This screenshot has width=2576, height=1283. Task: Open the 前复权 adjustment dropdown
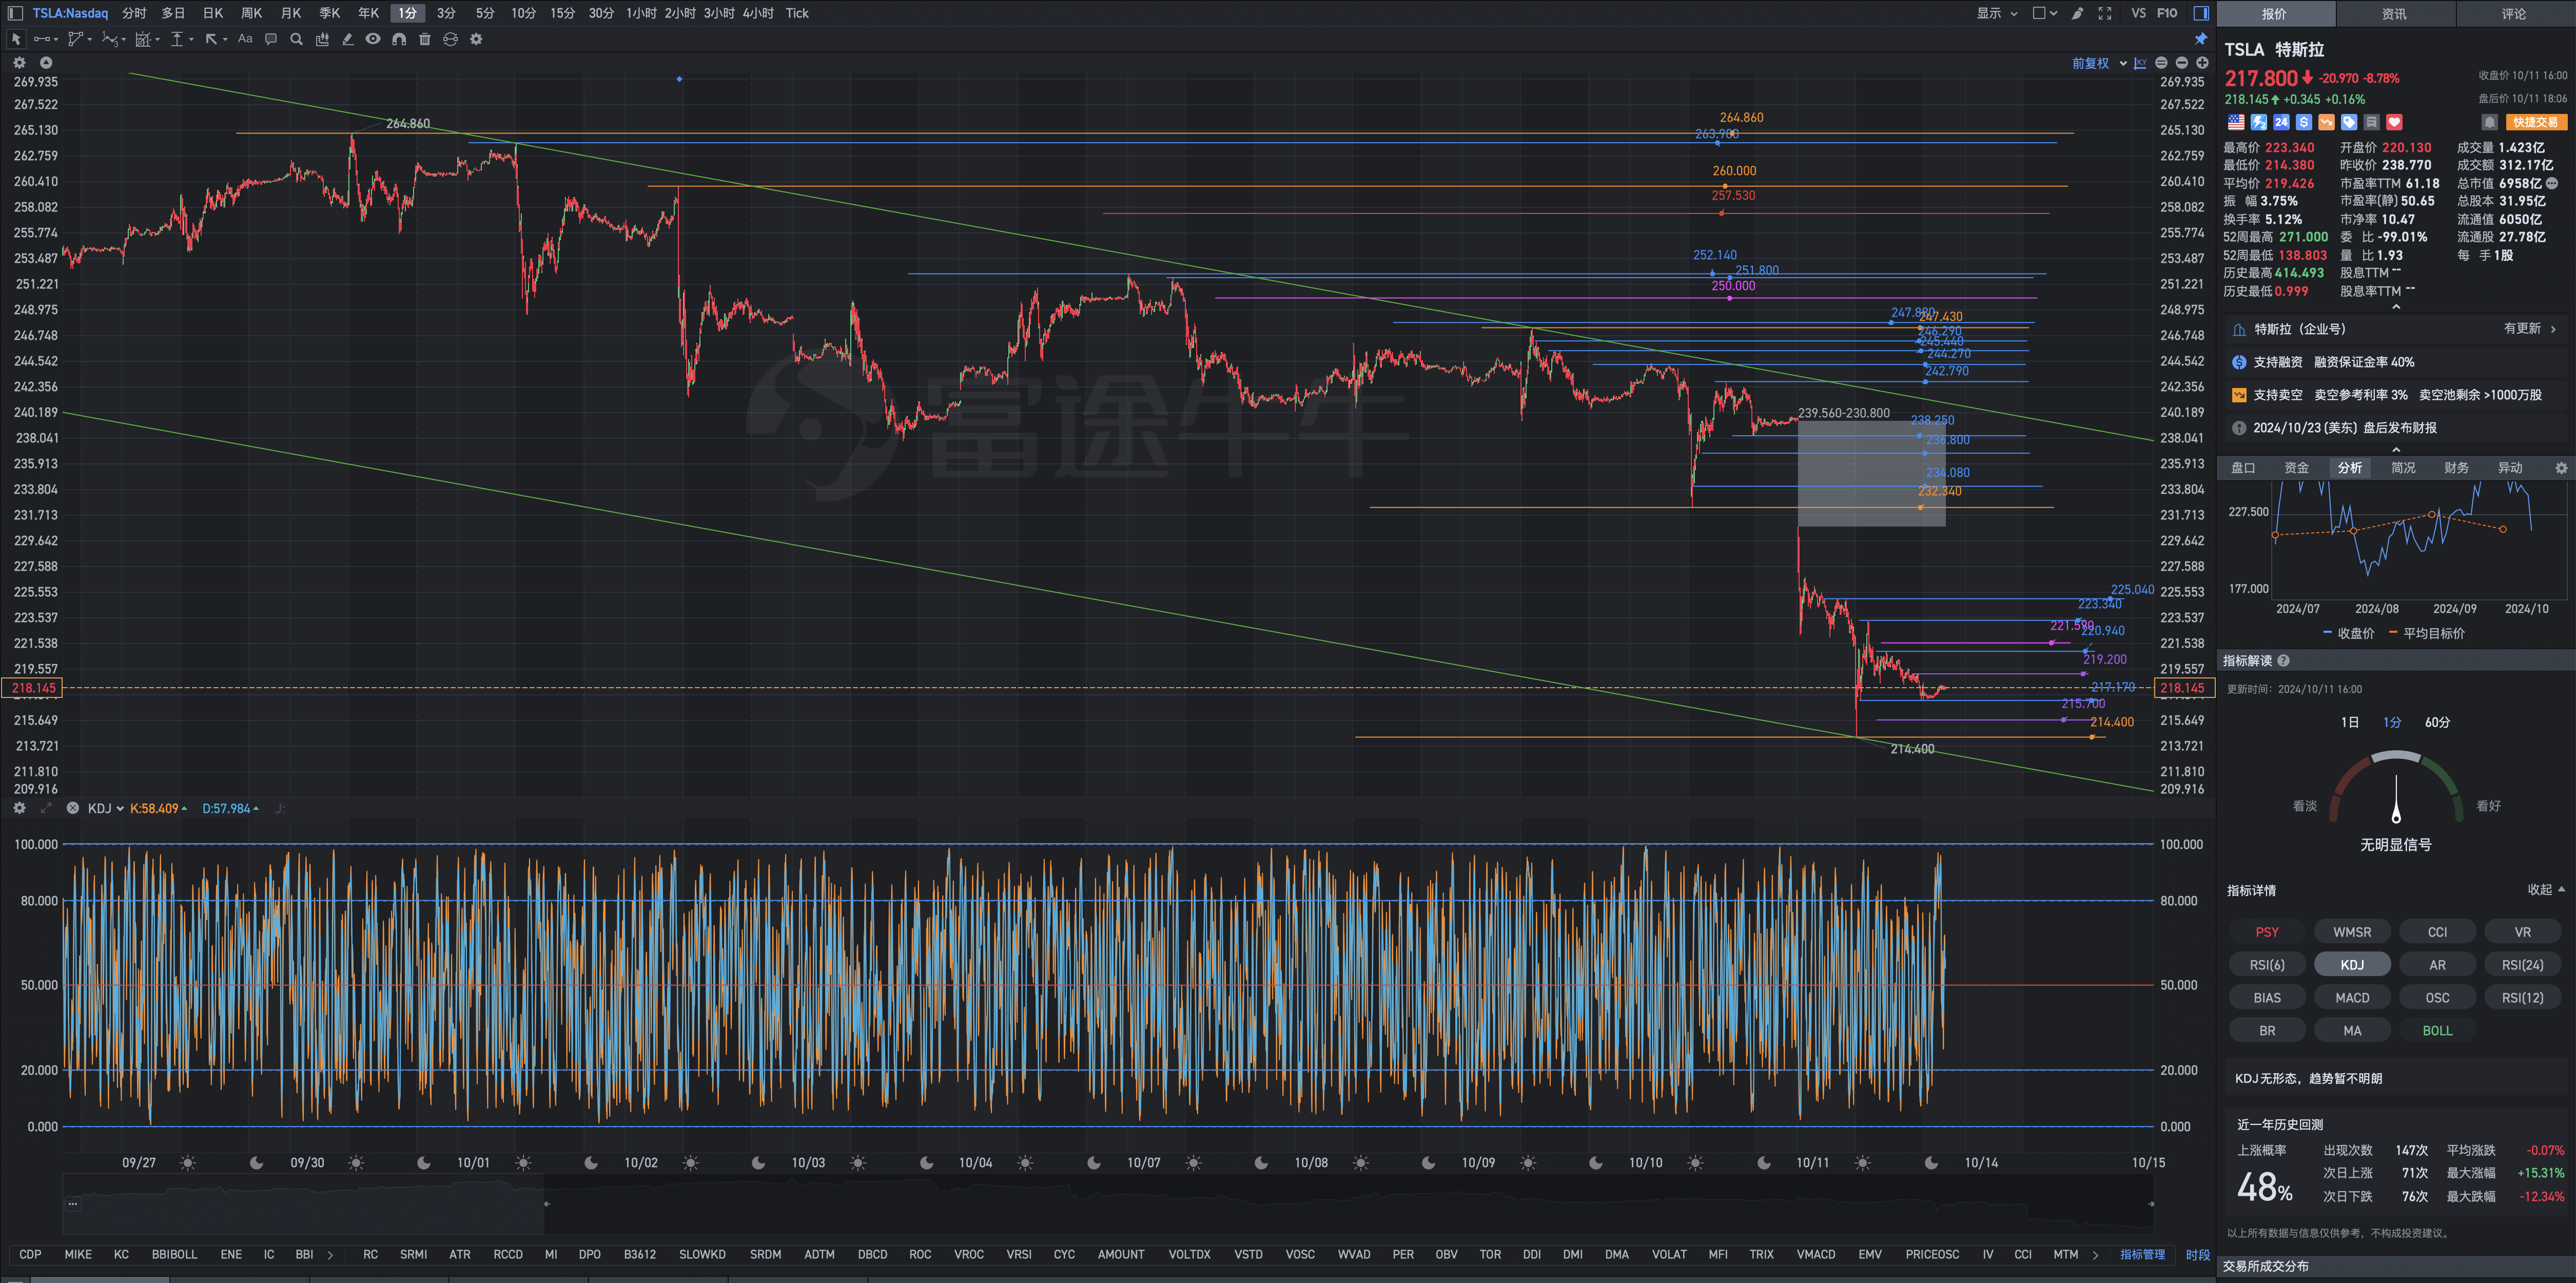(x=2099, y=63)
